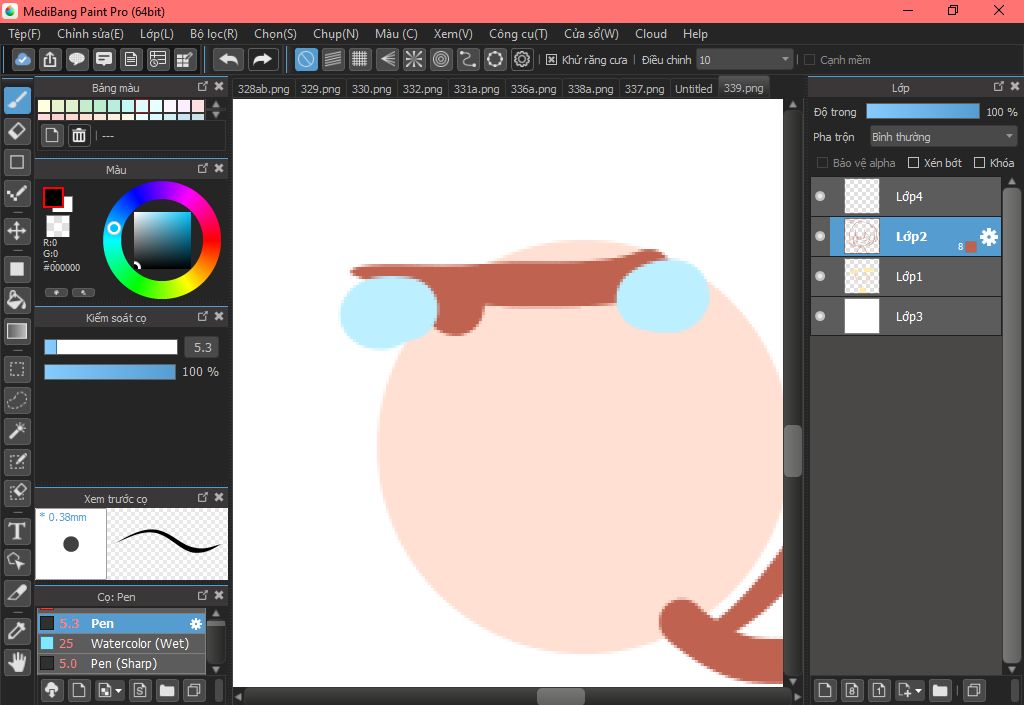The image size is (1024, 705).
Task: Hide layer Lớp1
Action: (x=820, y=276)
